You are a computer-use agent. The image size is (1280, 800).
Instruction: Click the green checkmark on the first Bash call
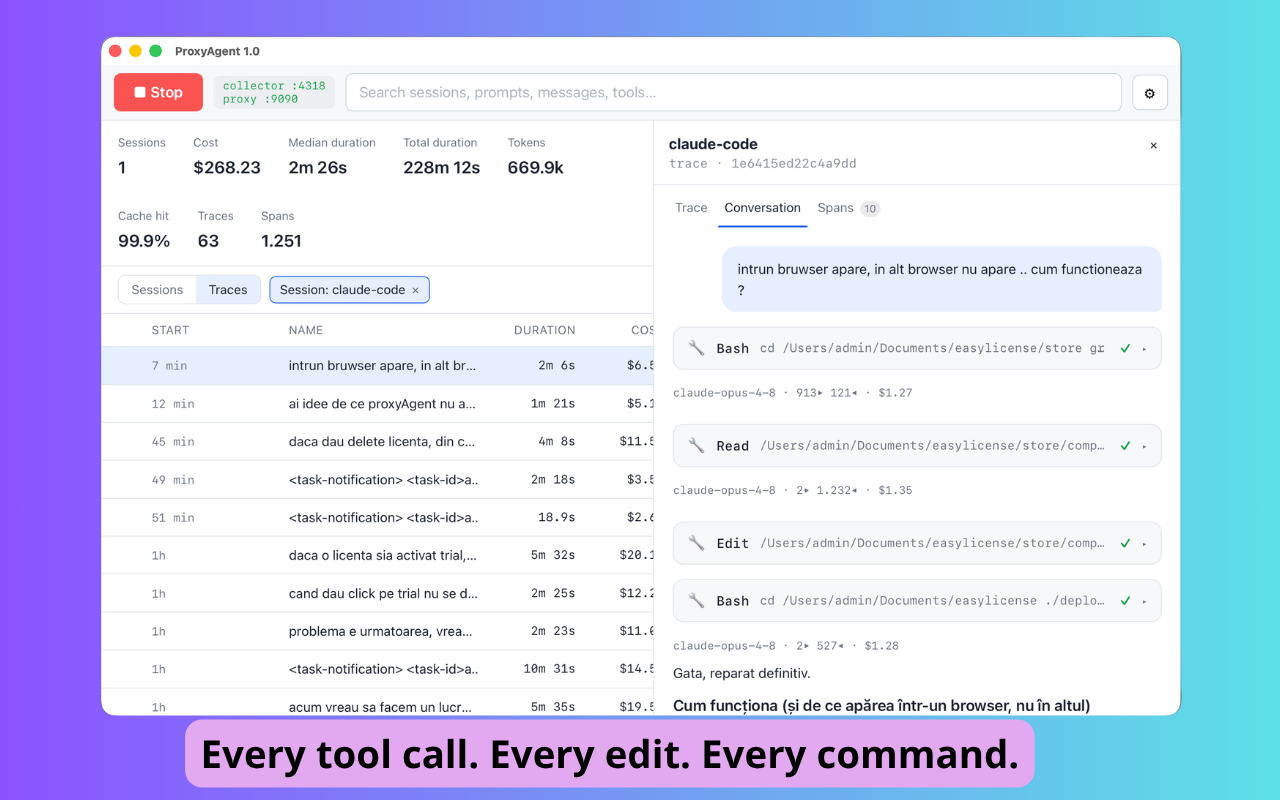(x=1125, y=348)
